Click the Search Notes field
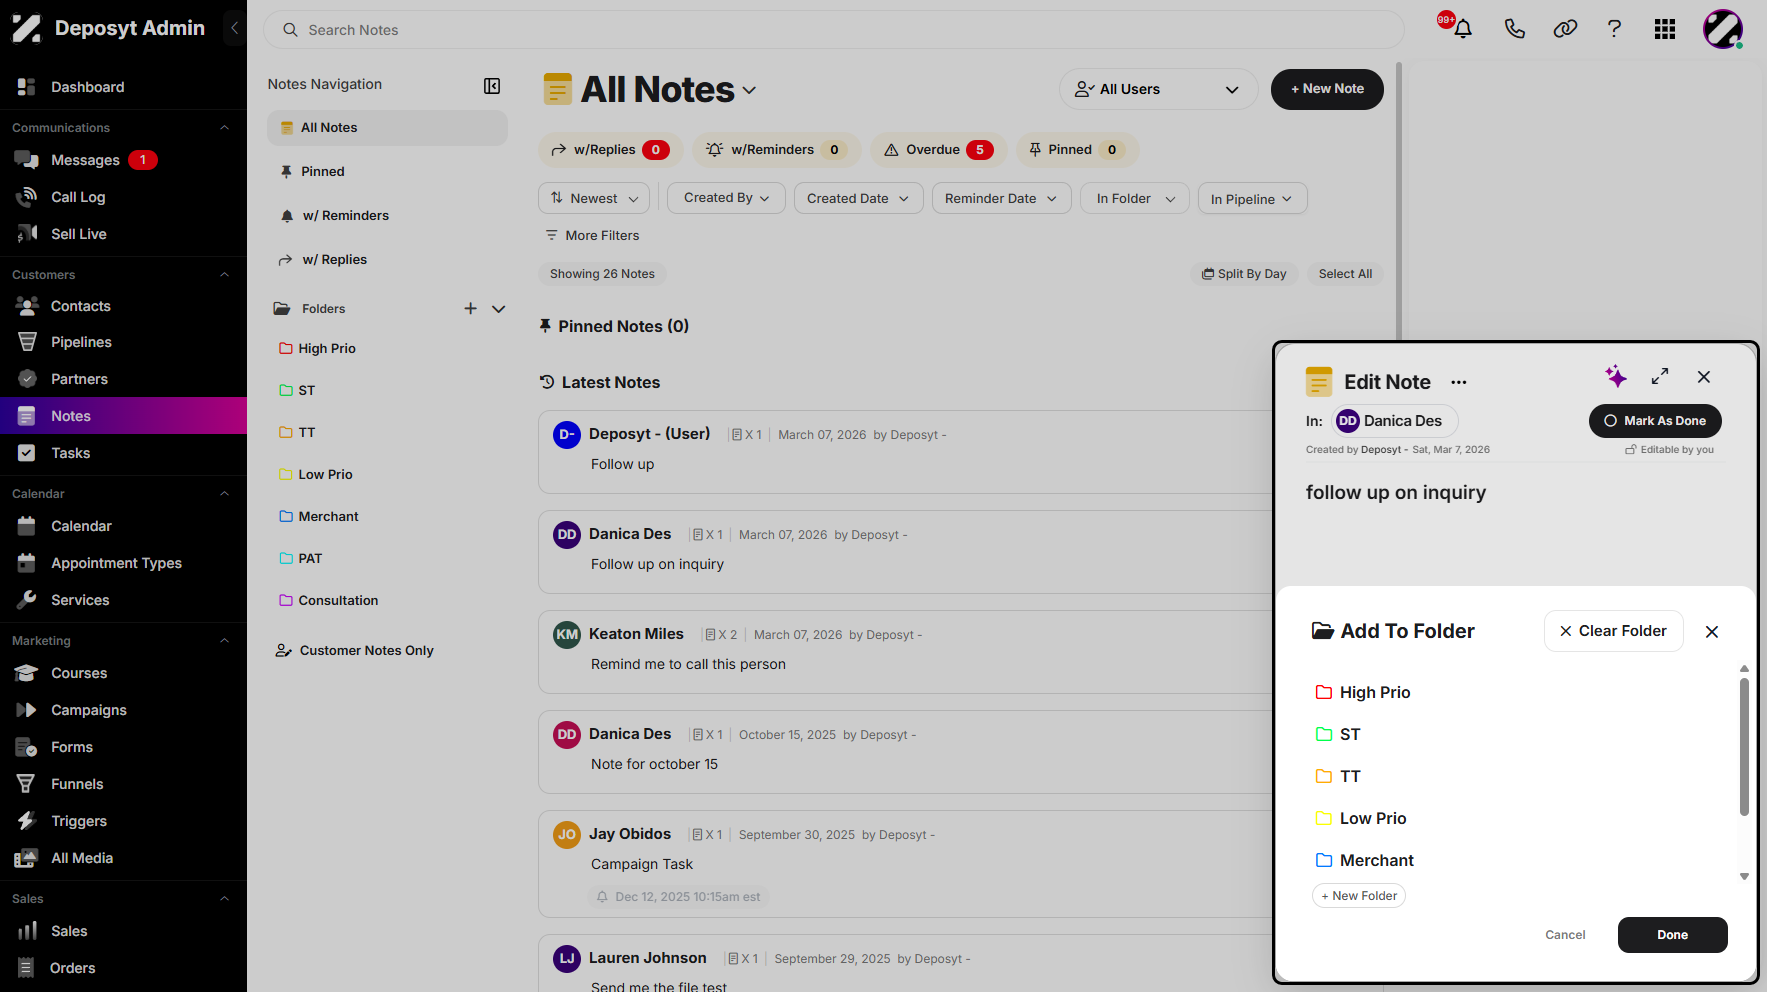 point(833,30)
